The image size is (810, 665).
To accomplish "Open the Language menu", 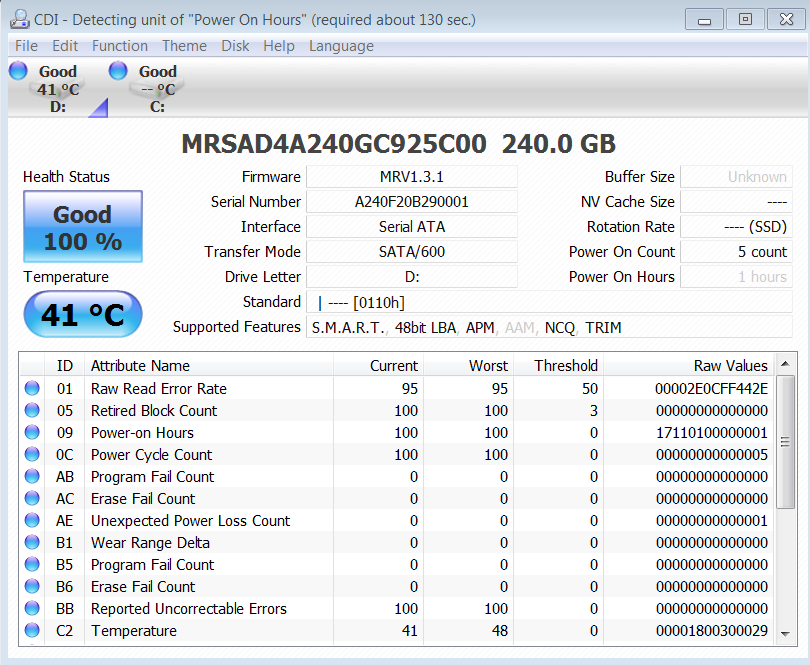I will [x=341, y=46].
